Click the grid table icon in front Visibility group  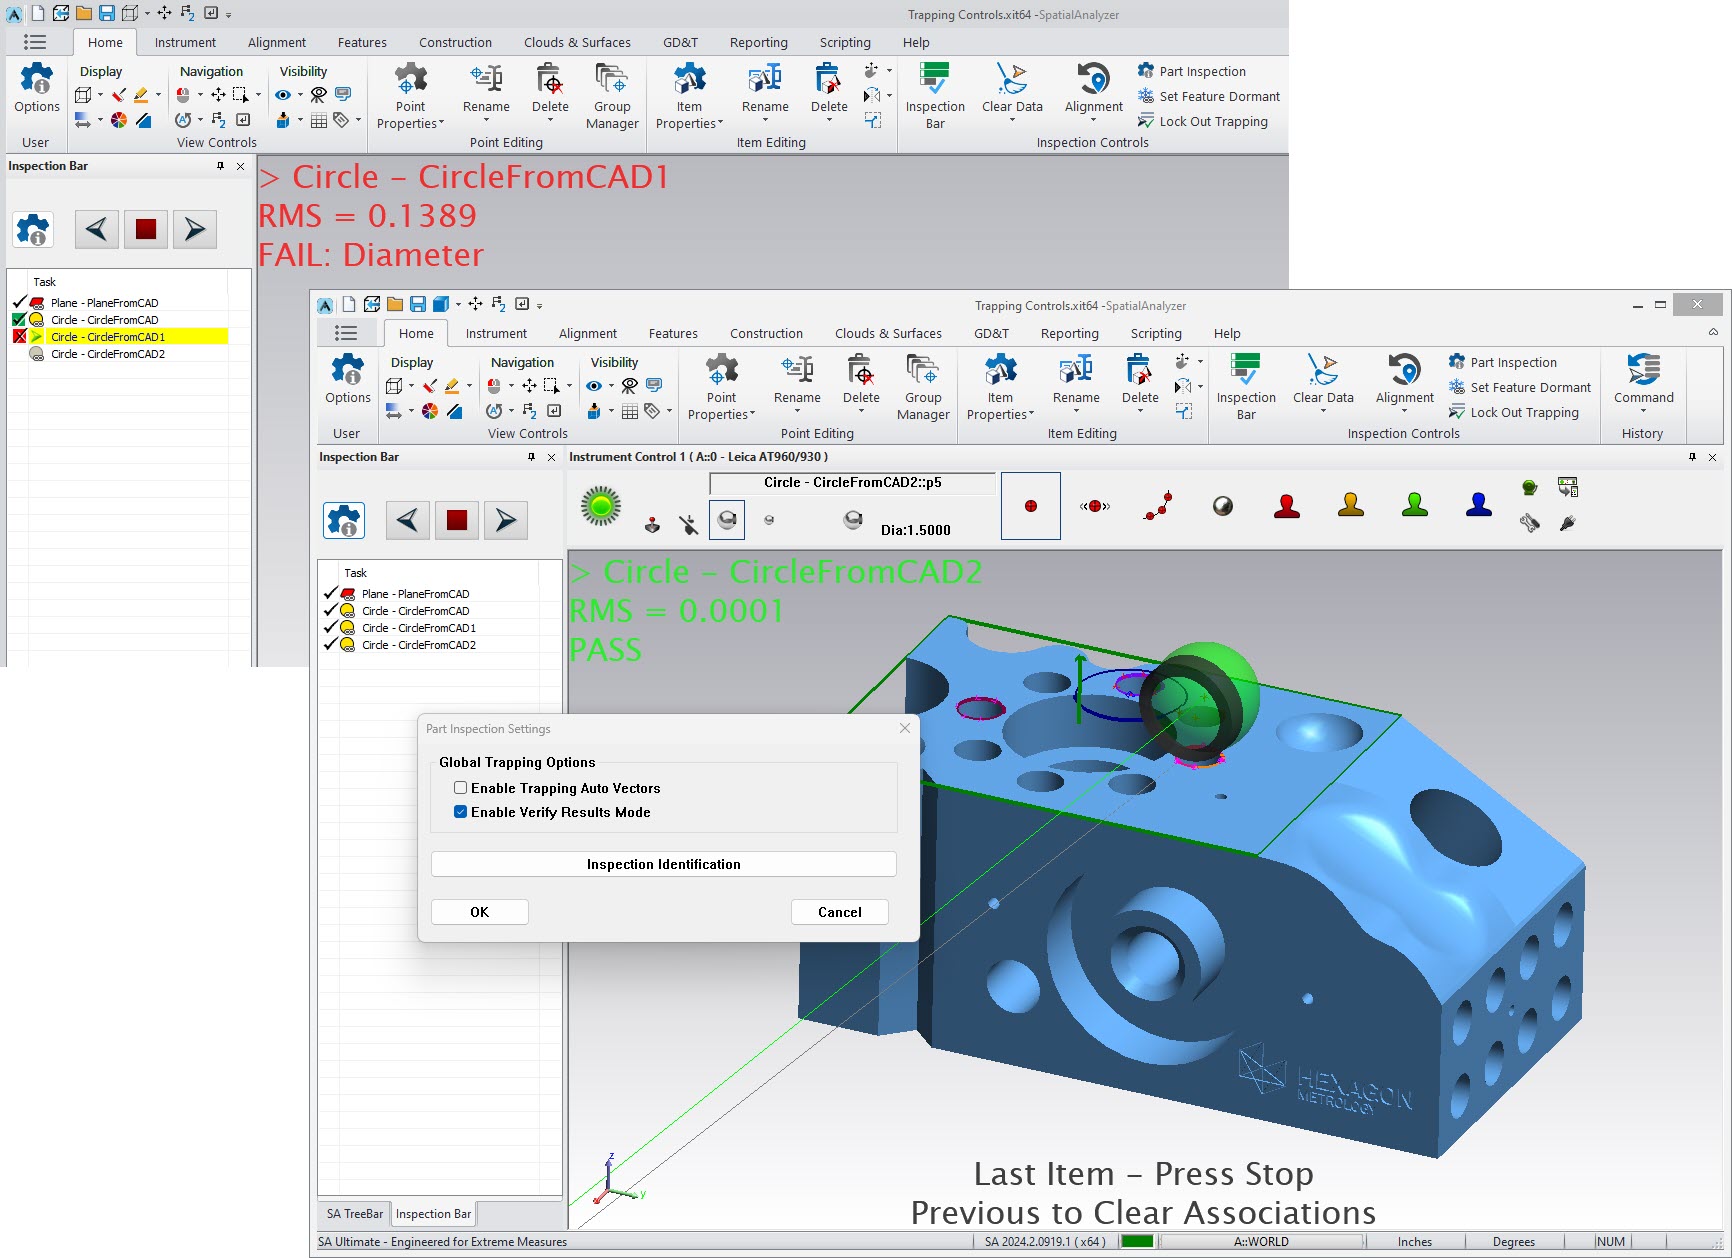(629, 411)
